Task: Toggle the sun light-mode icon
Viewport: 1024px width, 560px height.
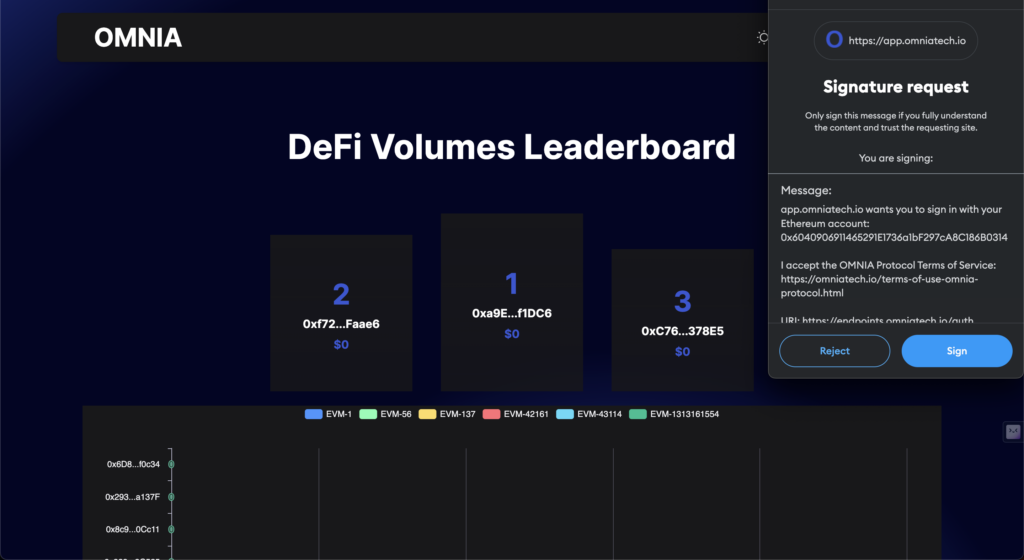Action: pyautogui.click(x=762, y=38)
